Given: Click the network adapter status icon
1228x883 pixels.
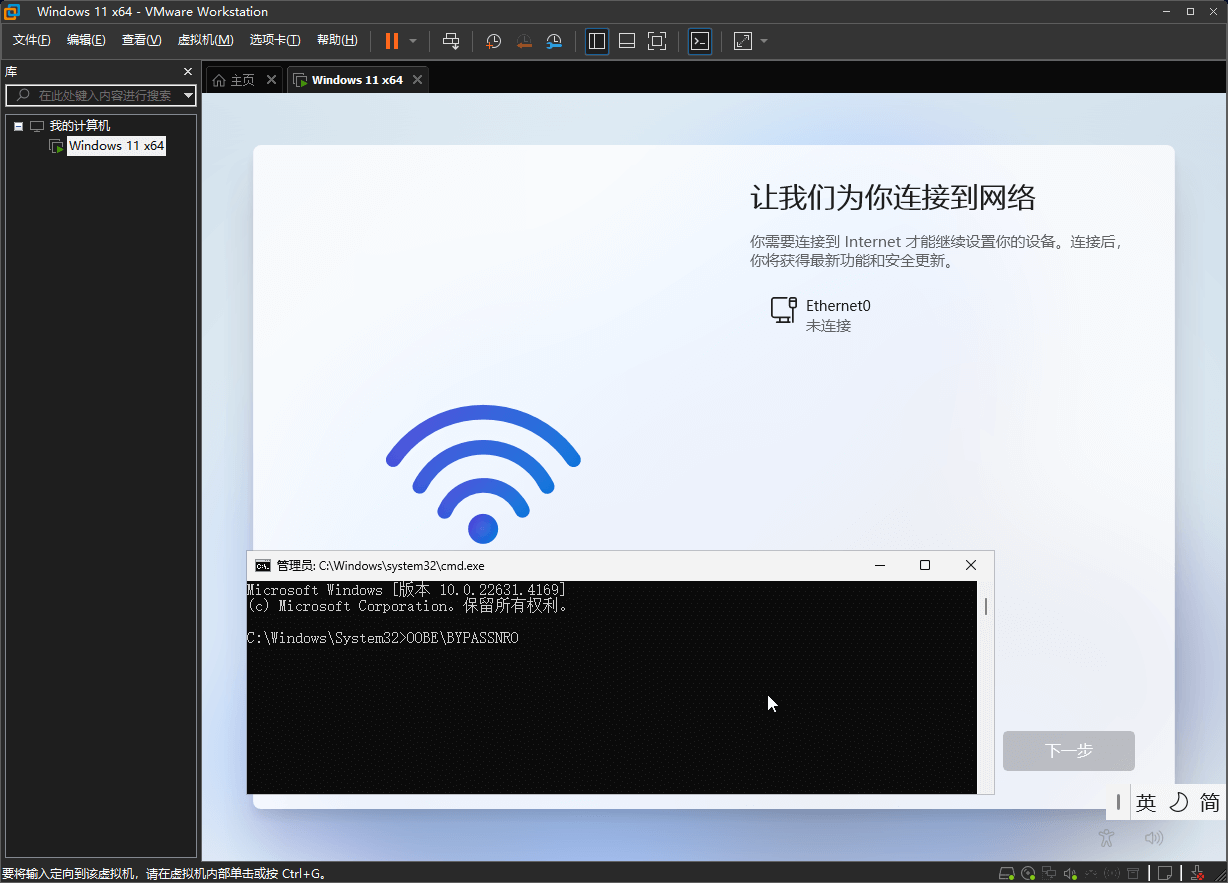Looking at the screenshot, I should point(1049,874).
